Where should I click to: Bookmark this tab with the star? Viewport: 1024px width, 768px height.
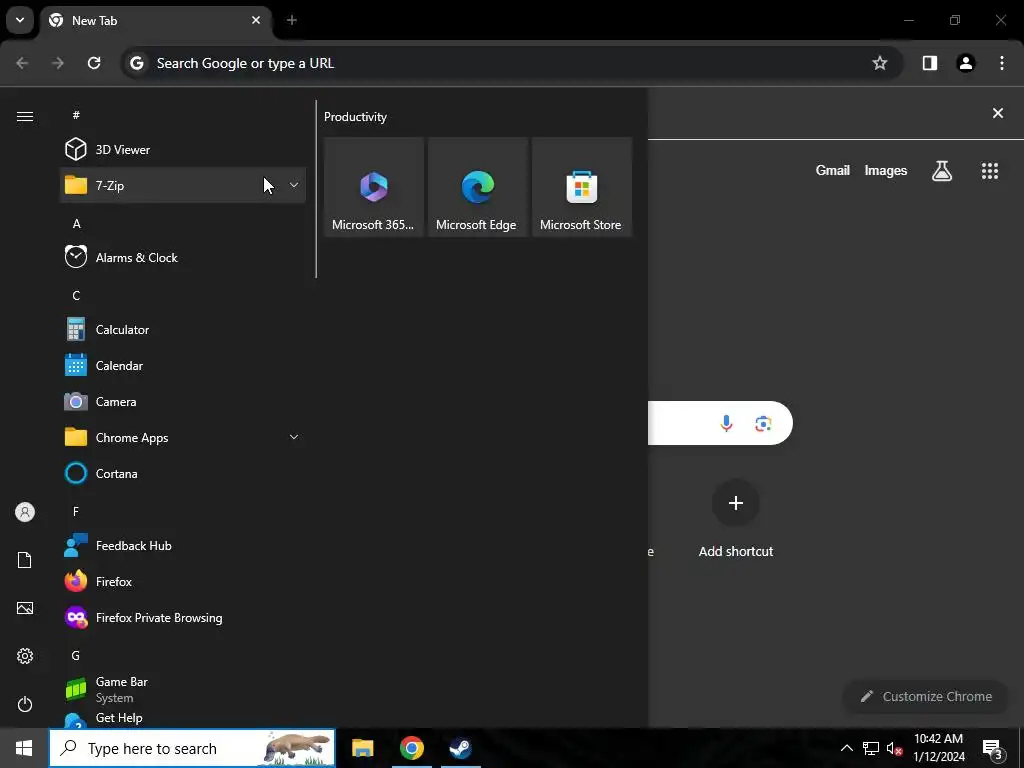[x=880, y=63]
